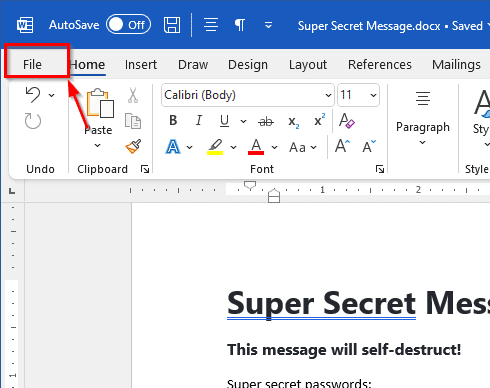Apply yellow text highlight color
Image resolution: width=490 pixels, height=388 pixels.
pos(215,147)
